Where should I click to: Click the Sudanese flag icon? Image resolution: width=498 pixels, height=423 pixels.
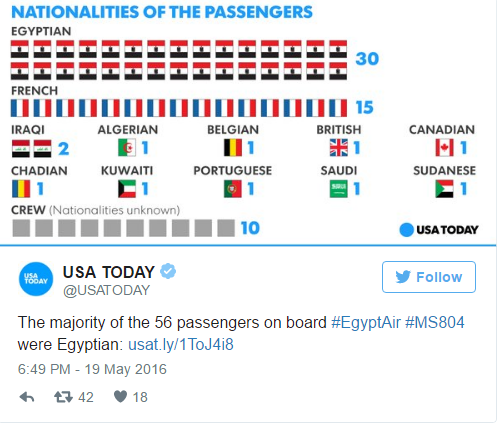[x=444, y=189]
